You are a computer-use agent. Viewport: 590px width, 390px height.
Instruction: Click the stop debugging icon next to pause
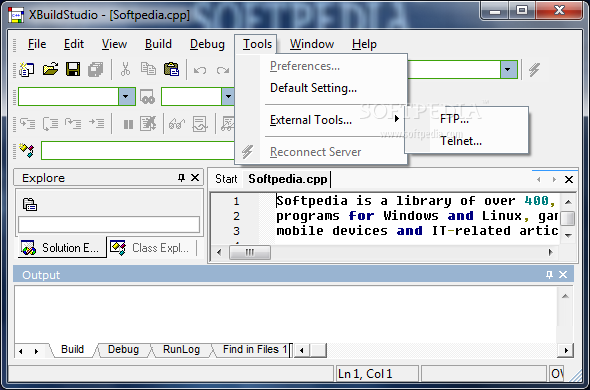(x=148, y=123)
